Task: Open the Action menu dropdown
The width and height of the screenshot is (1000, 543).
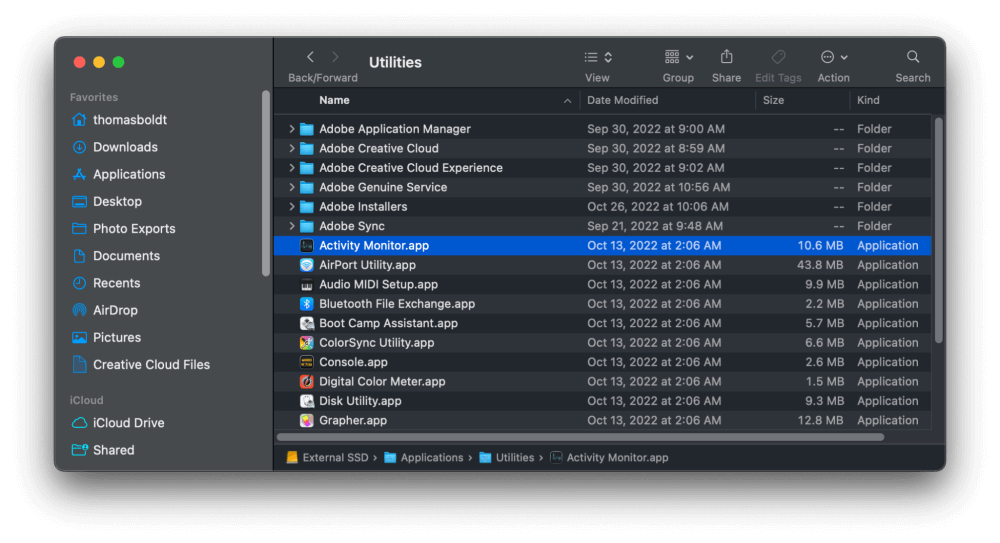Action: (834, 57)
